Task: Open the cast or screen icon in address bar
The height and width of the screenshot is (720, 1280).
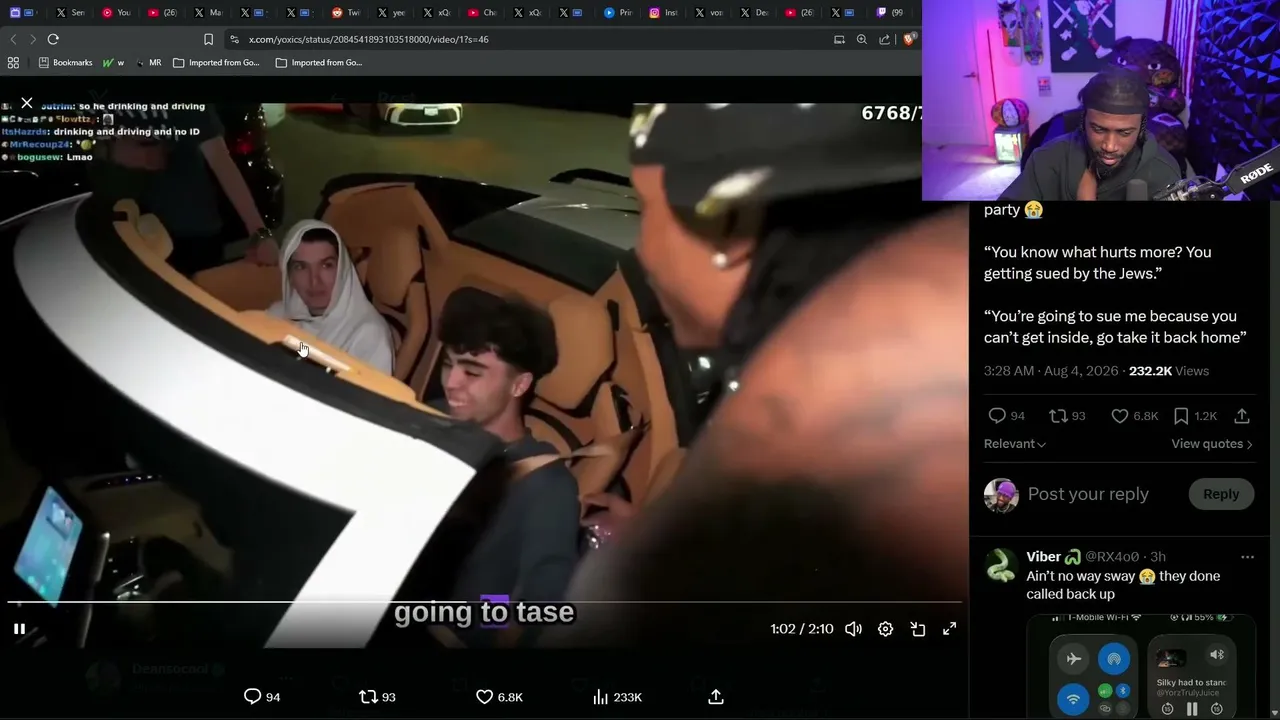Action: pyautogui.click(x=839, y=39)
